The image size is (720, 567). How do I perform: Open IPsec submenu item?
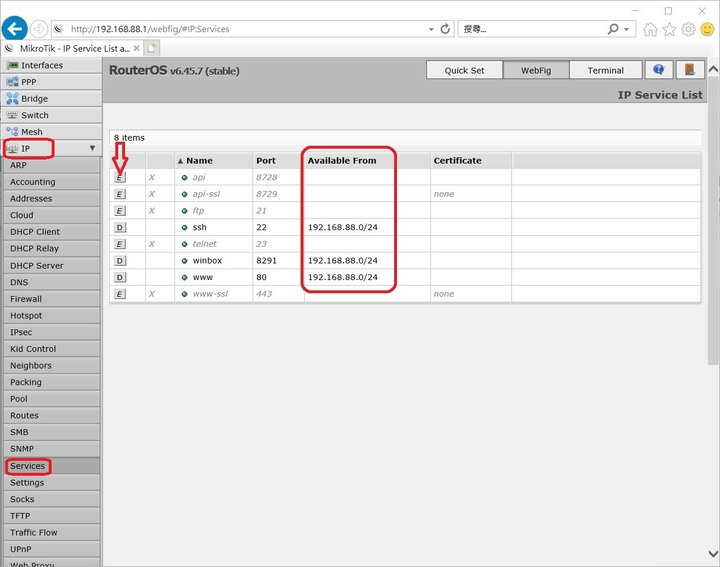tap(51, 332)
